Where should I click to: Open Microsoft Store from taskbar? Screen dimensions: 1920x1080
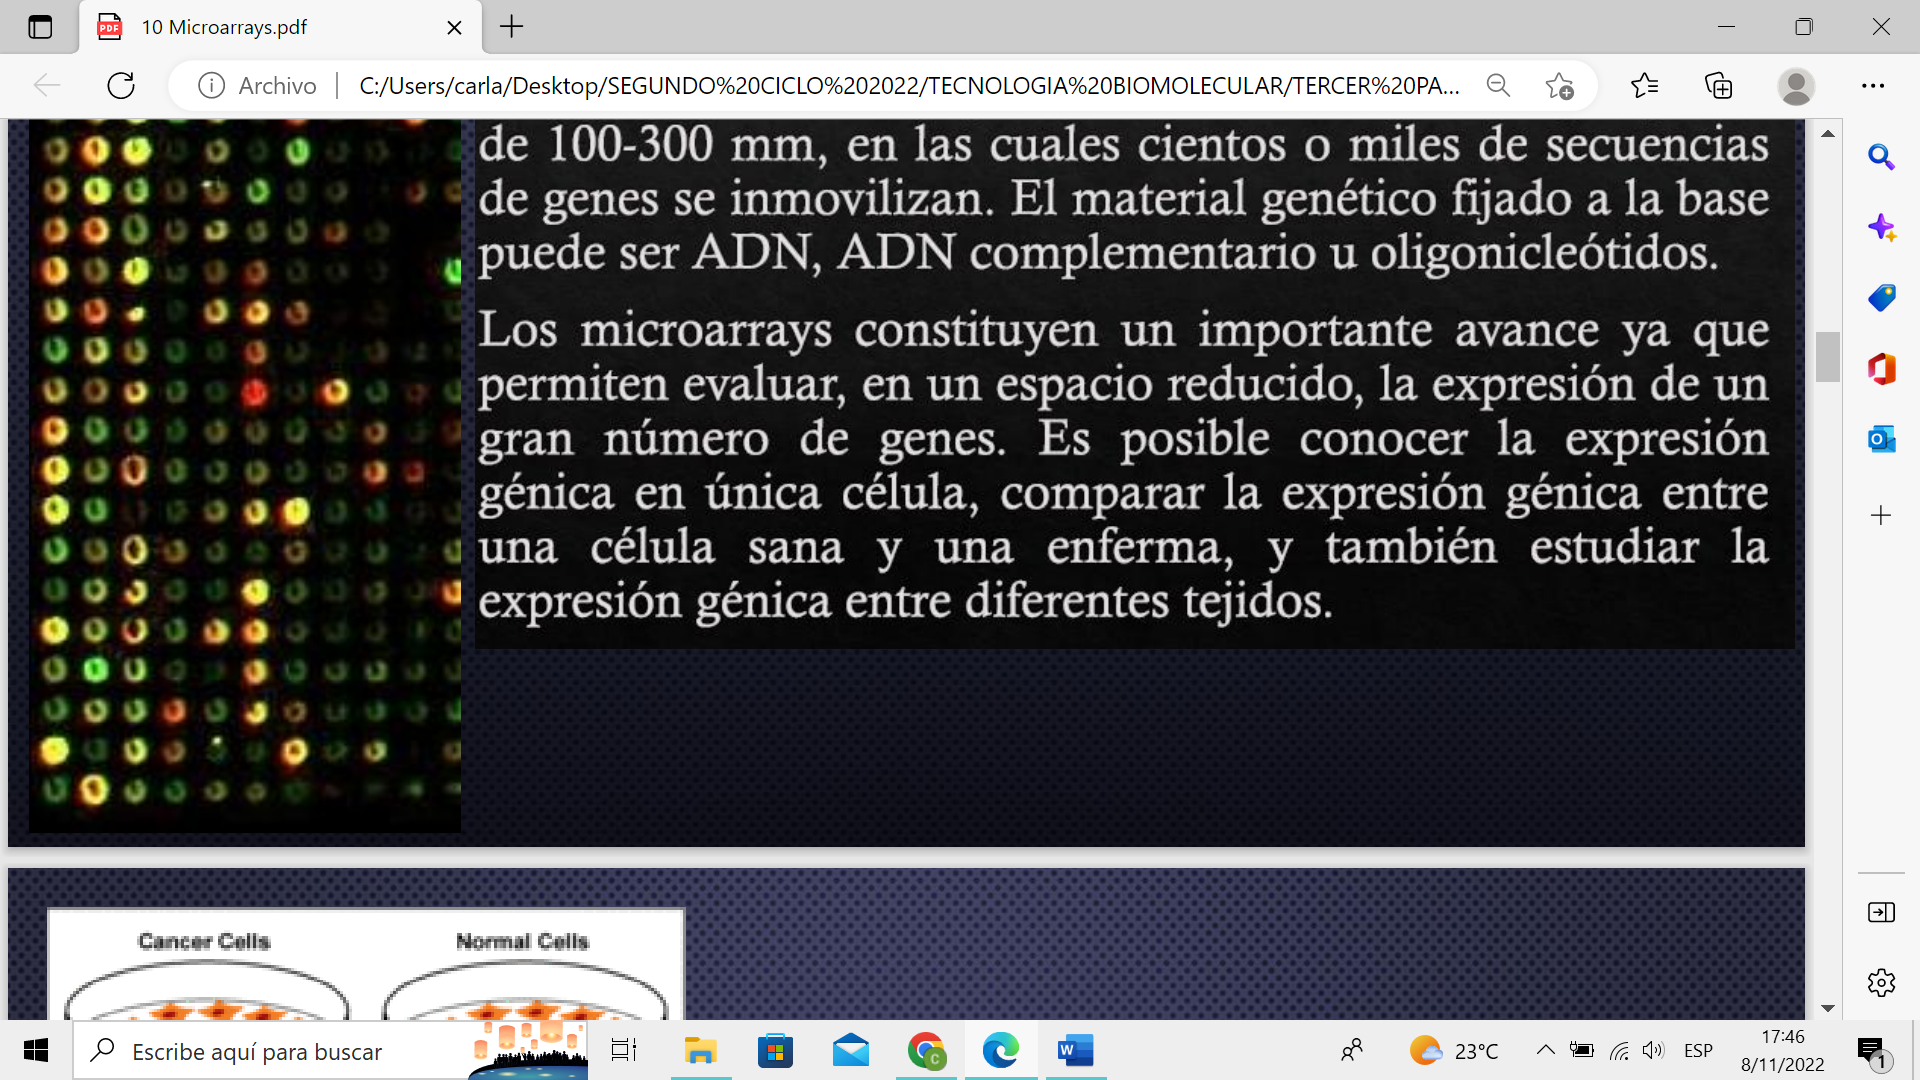(776, 1051)
